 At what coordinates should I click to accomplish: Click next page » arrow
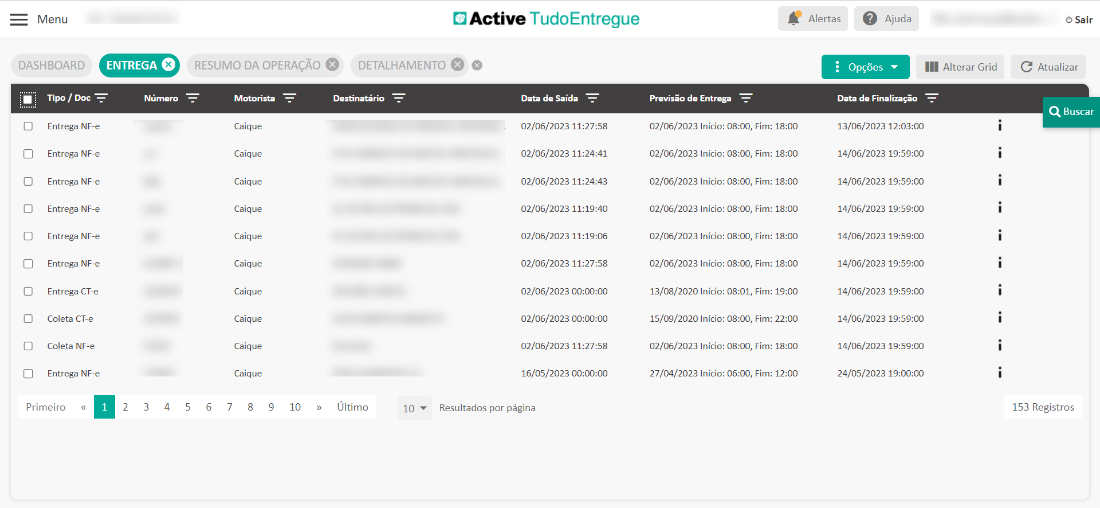click(x=319, y=407)
